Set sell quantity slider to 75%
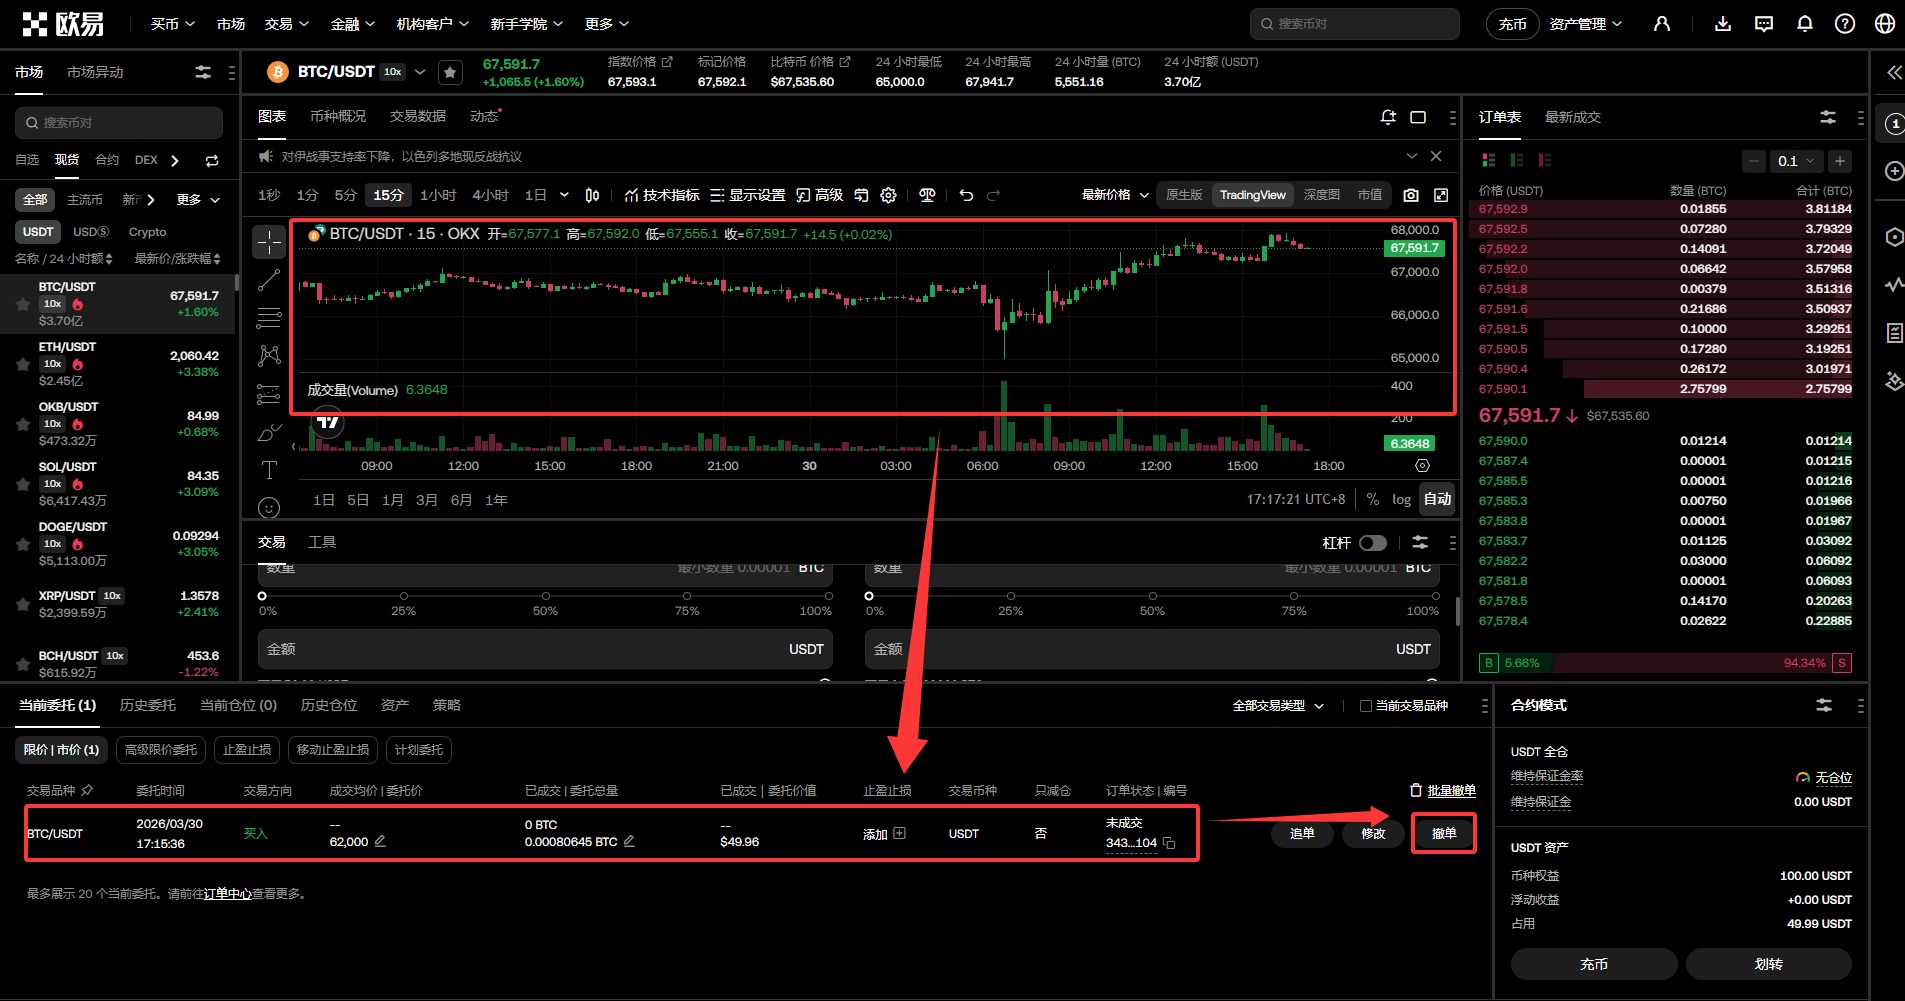The width and height of the screenshot is (1905, 1001). point(1294,596)
